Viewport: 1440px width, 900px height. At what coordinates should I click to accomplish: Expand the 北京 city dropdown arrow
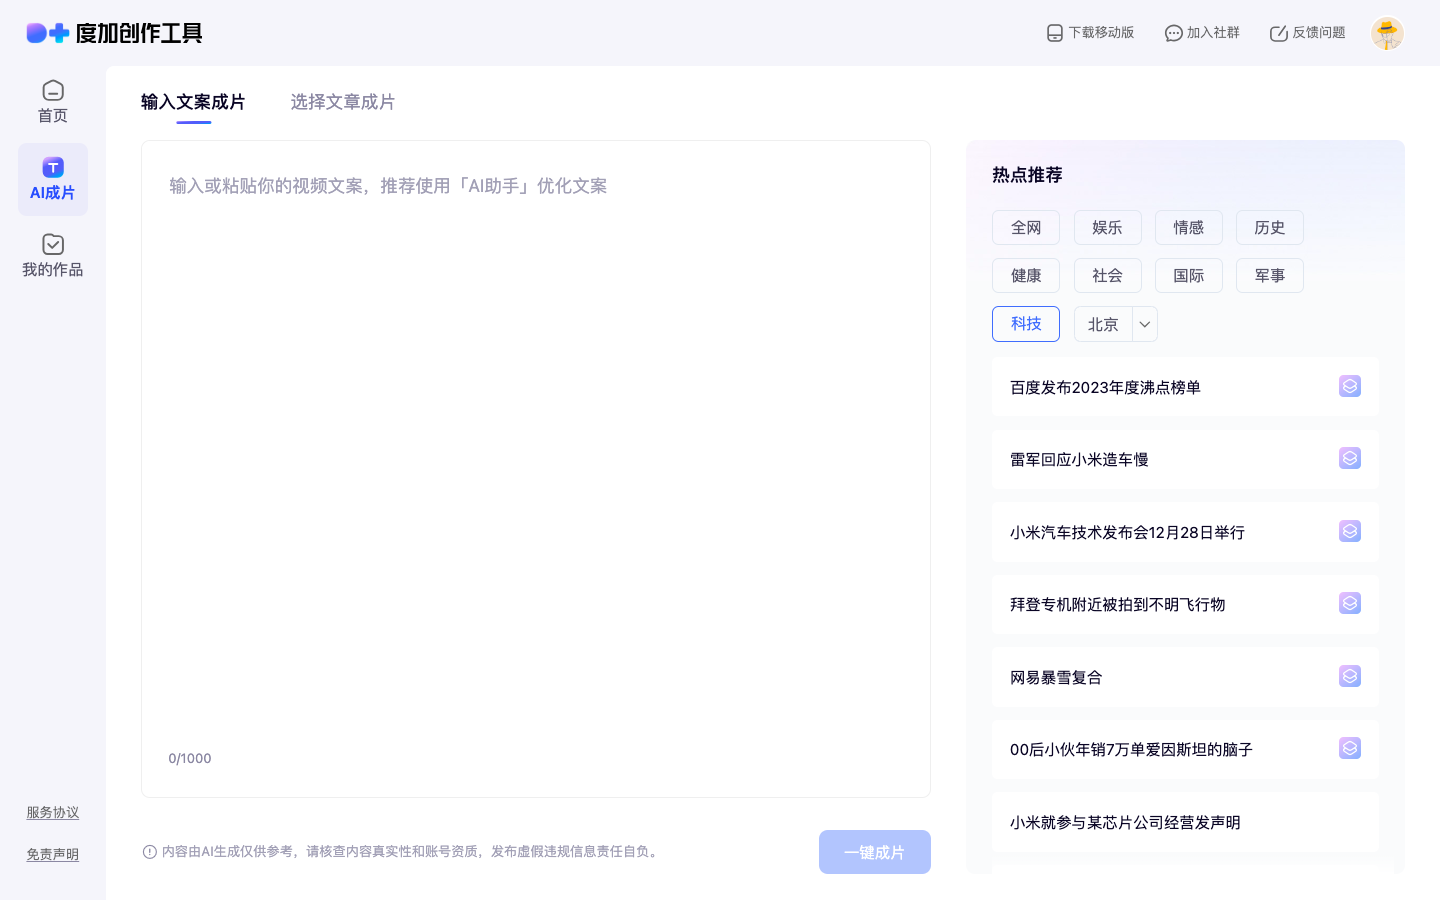point(1145,324)
